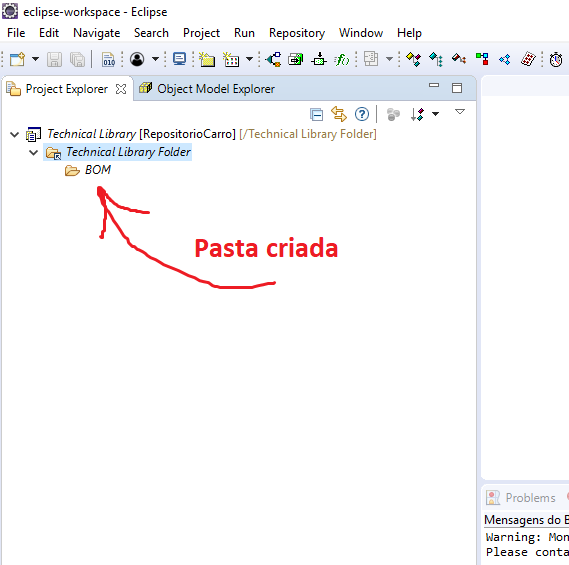Image resolution: width=569 pixels, height=565 pixels.
Task: Click yellow-magenta-cyan diamond hierarchy icon
Action: click(x=413, y=59)
